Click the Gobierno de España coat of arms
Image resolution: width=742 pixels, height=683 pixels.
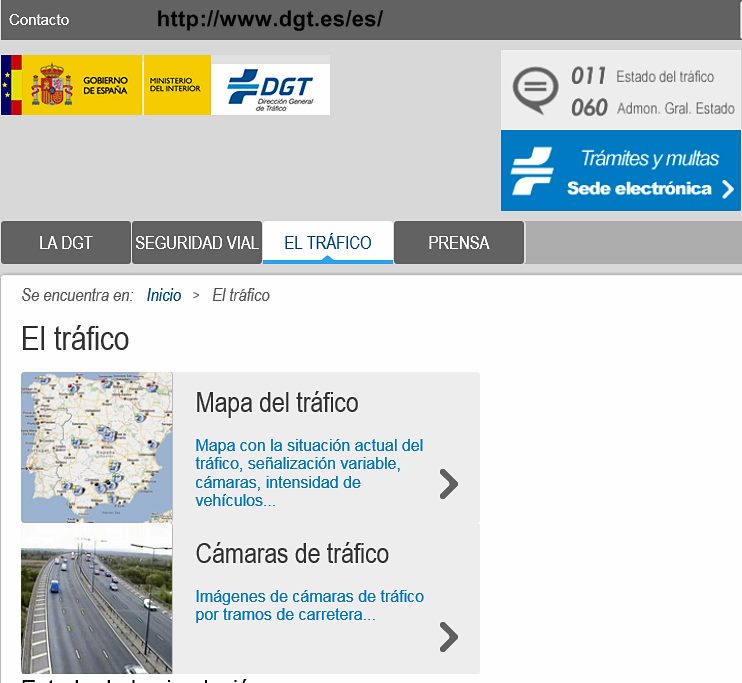point(52,85)
